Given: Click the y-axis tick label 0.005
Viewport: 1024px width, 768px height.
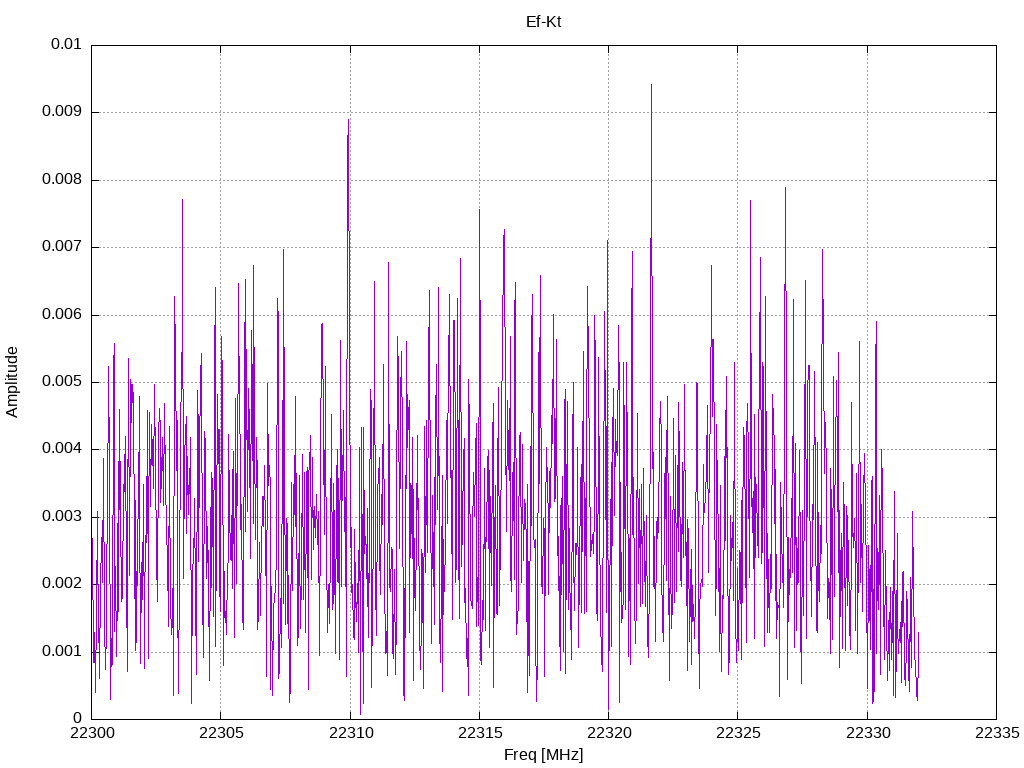Looking at the screenshot, I should point(62,381).
